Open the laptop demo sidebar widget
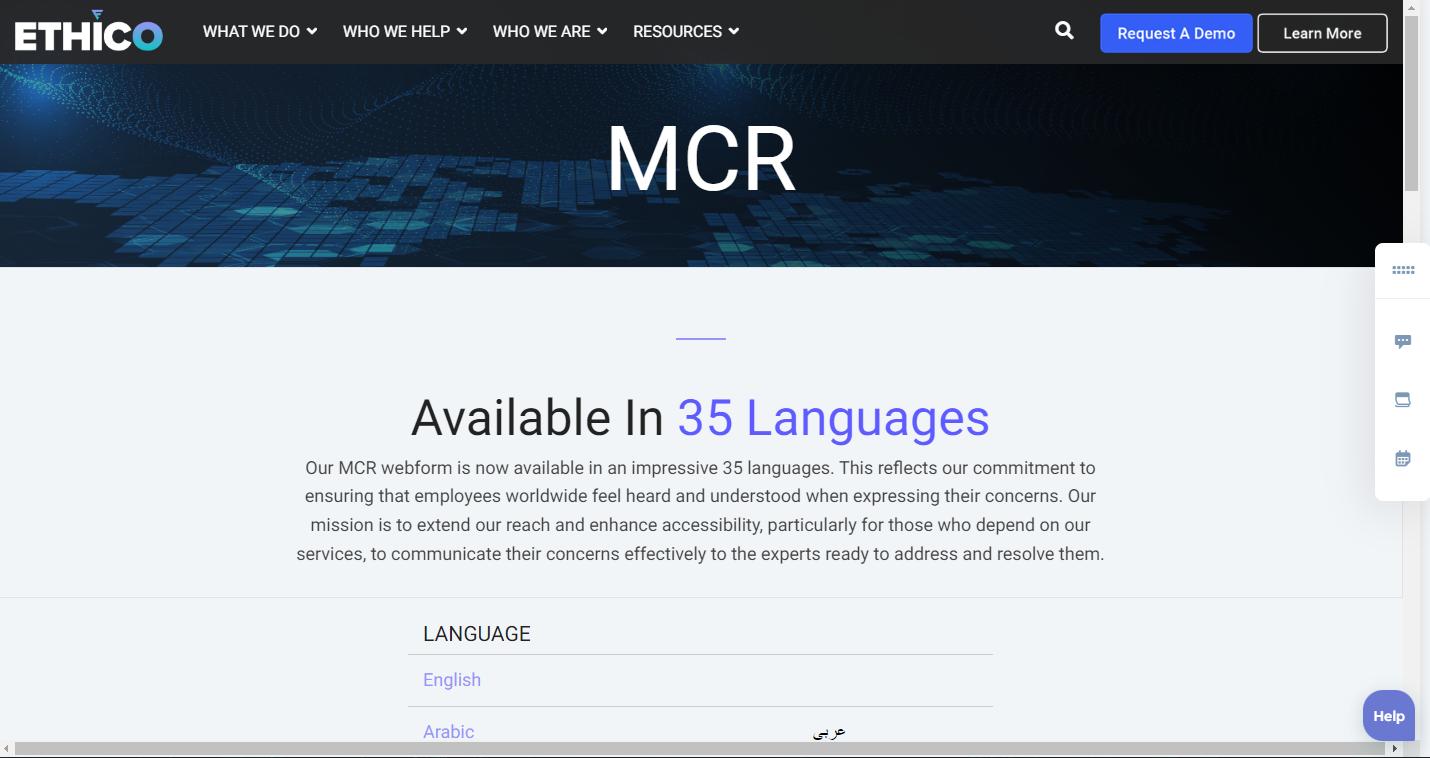 tap(1402, 399)
